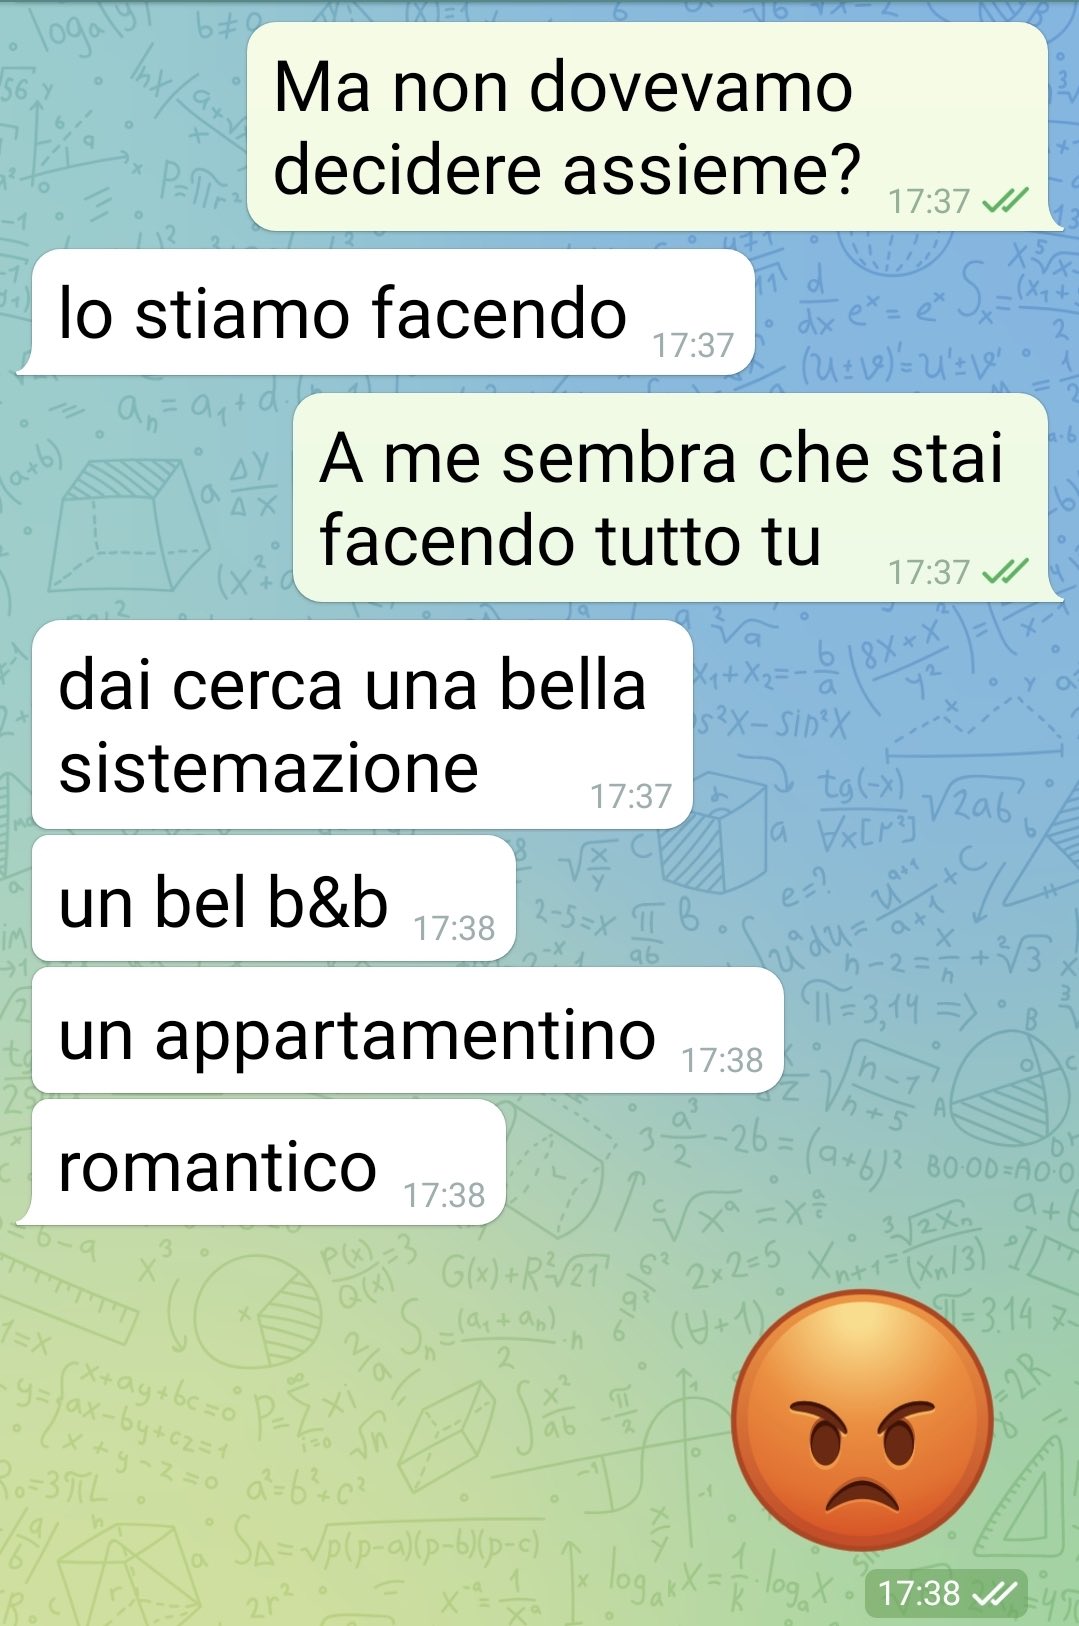The height and width of the screenshot is (1626, 1079).
Task: Tap the 'un bel b&b' message
Action: (x=274, y=898)
